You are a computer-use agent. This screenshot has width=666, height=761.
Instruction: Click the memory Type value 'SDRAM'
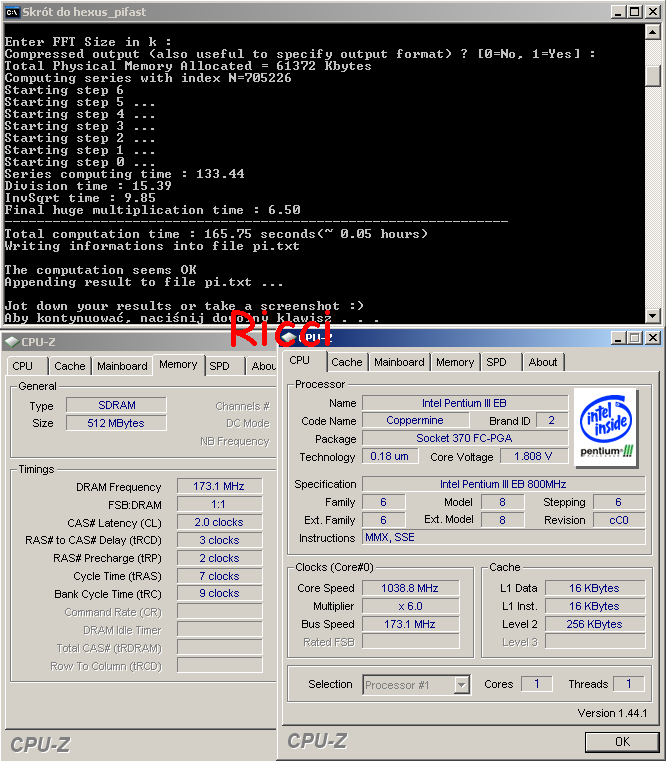117,405
